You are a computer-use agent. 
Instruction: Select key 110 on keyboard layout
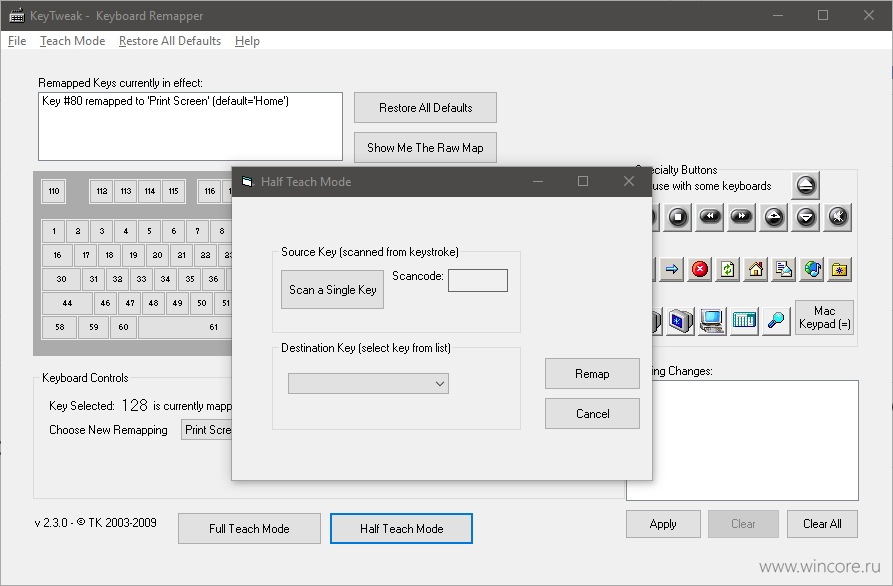click(x=54, y=191)
